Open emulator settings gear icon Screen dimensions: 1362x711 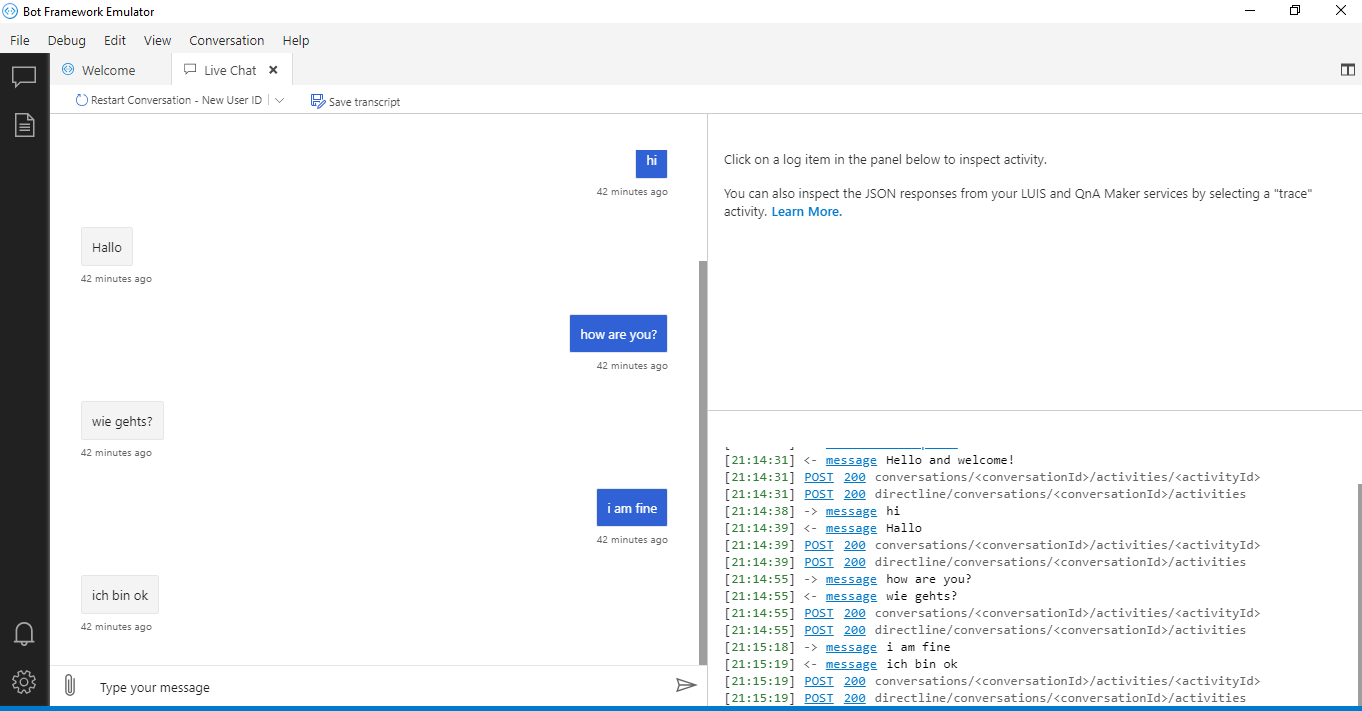coord(24,682)
